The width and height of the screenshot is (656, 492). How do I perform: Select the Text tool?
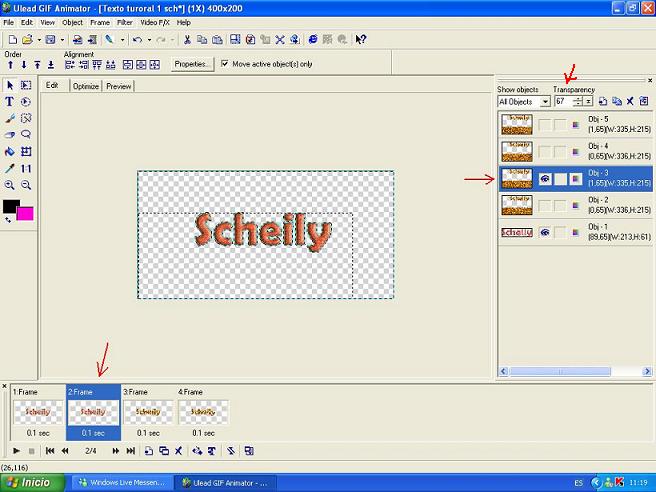(9, 102)
